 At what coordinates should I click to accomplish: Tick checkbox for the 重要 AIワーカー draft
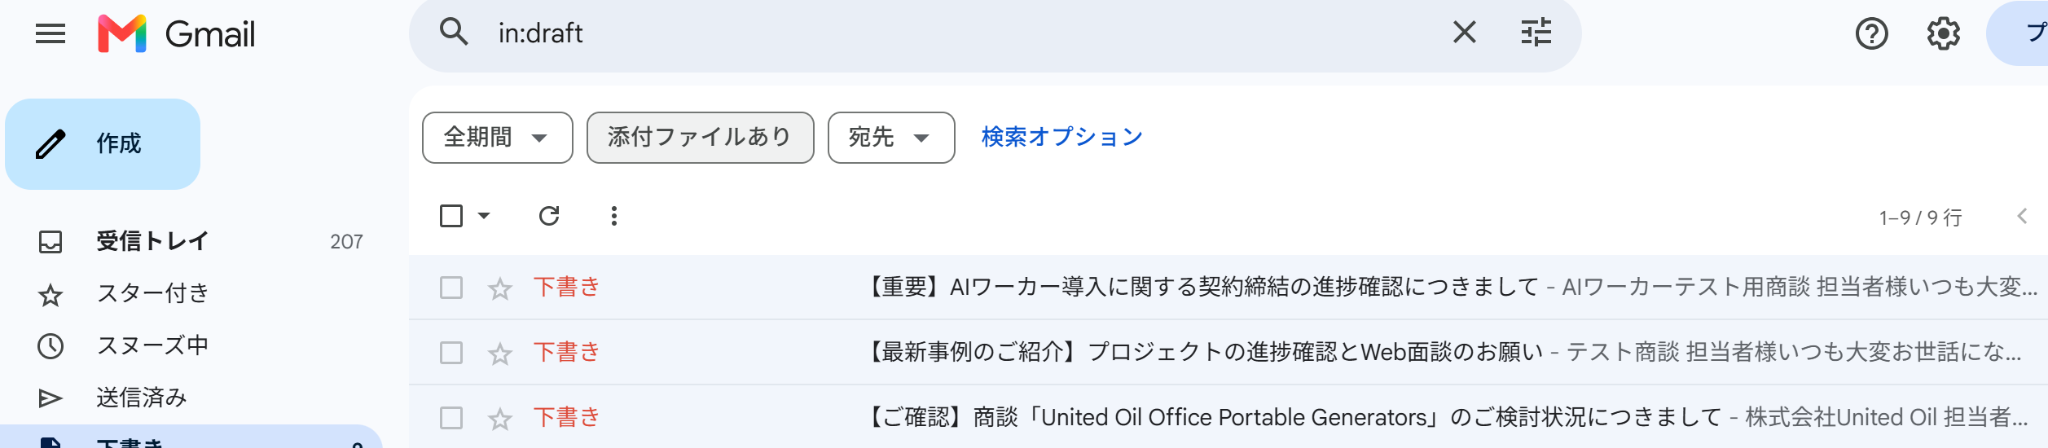[451, 288]
